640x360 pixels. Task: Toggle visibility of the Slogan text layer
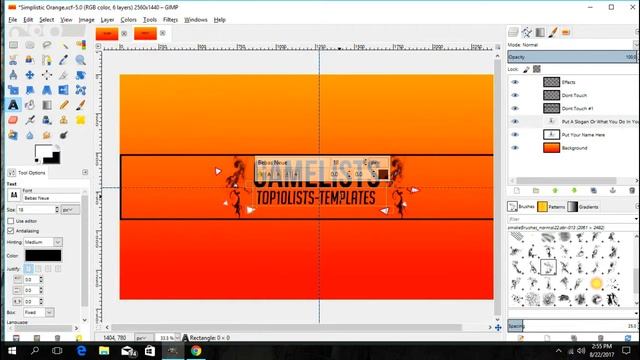515,122
